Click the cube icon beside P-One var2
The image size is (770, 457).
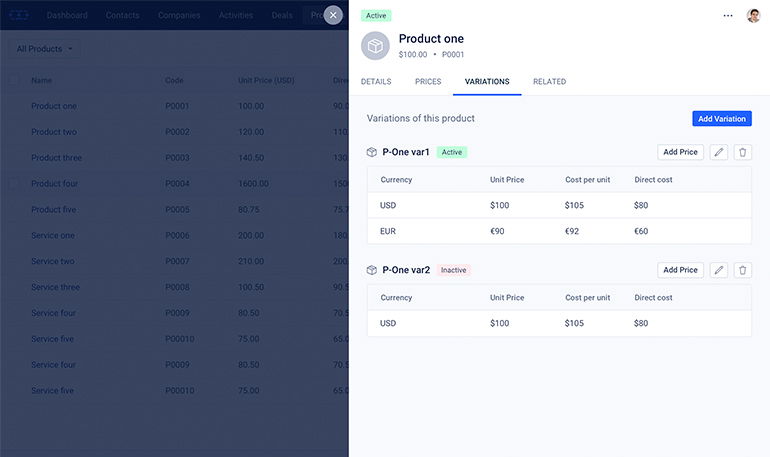click(372, 270)
